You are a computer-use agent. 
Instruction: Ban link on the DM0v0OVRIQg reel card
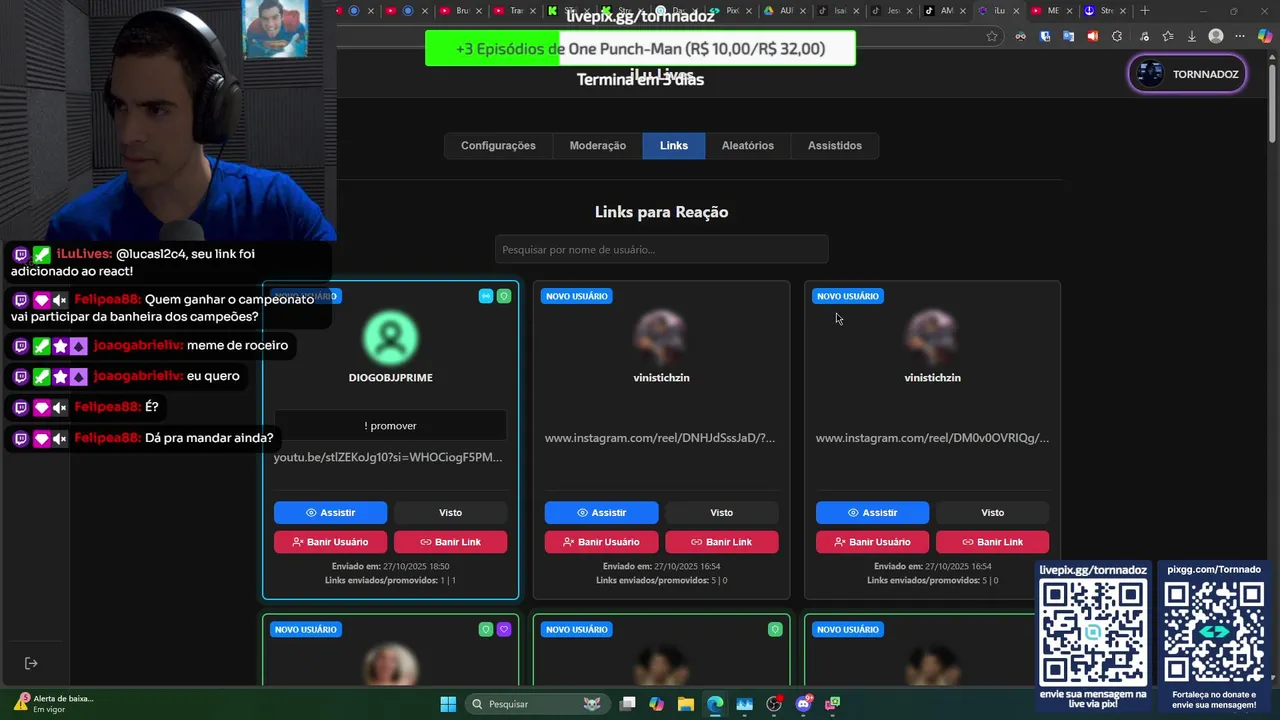click(x=992, y=542)
